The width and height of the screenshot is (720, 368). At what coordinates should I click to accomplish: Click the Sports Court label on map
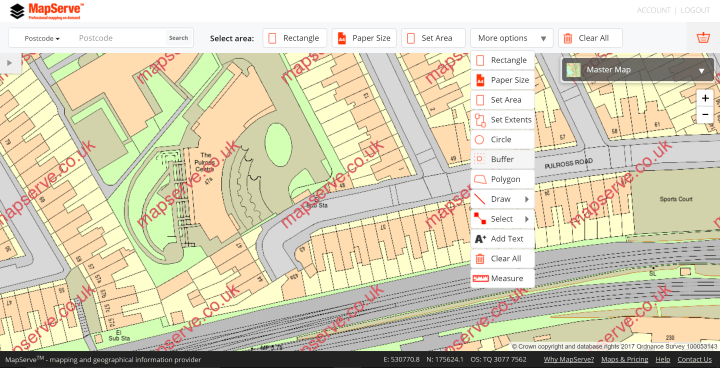point(676,199)
